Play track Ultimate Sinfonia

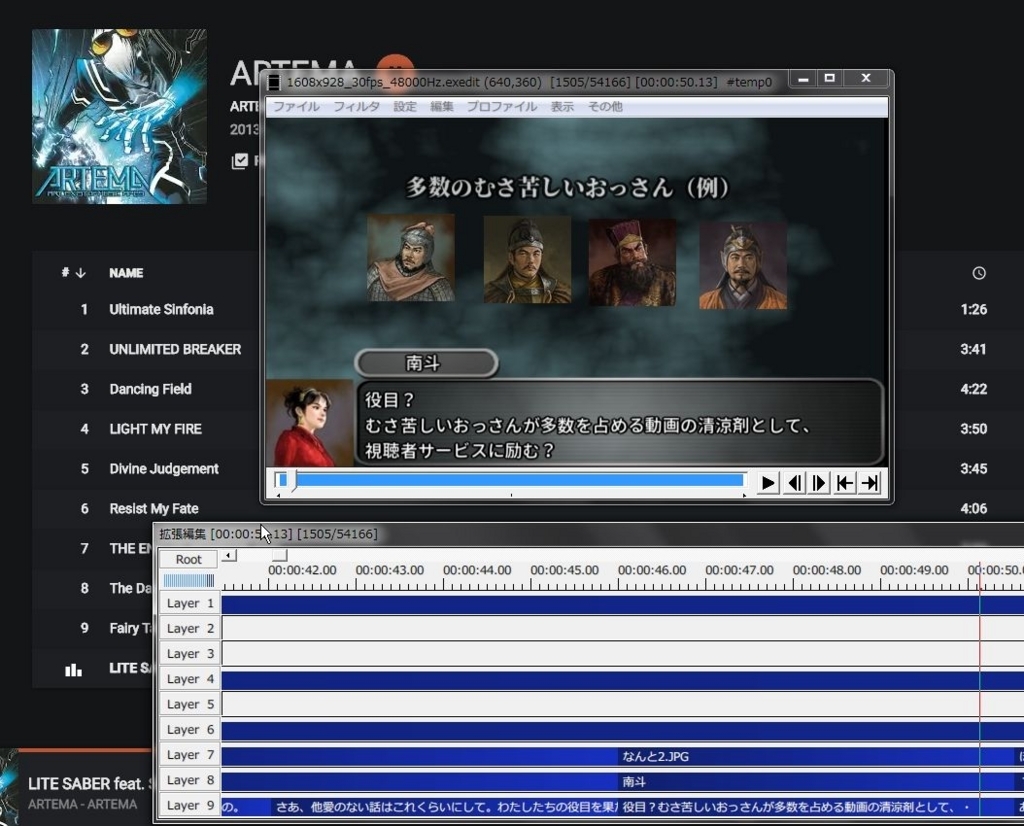(x=161, y=310)
